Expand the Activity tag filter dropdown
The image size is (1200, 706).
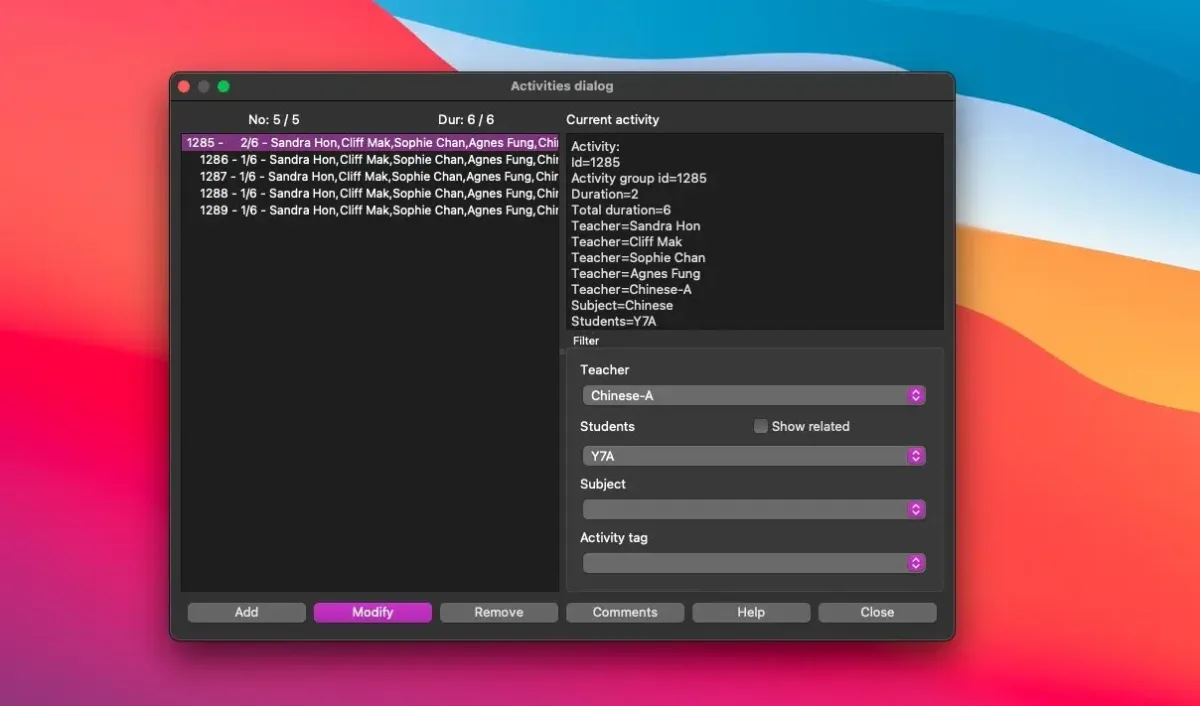[753, 563]
